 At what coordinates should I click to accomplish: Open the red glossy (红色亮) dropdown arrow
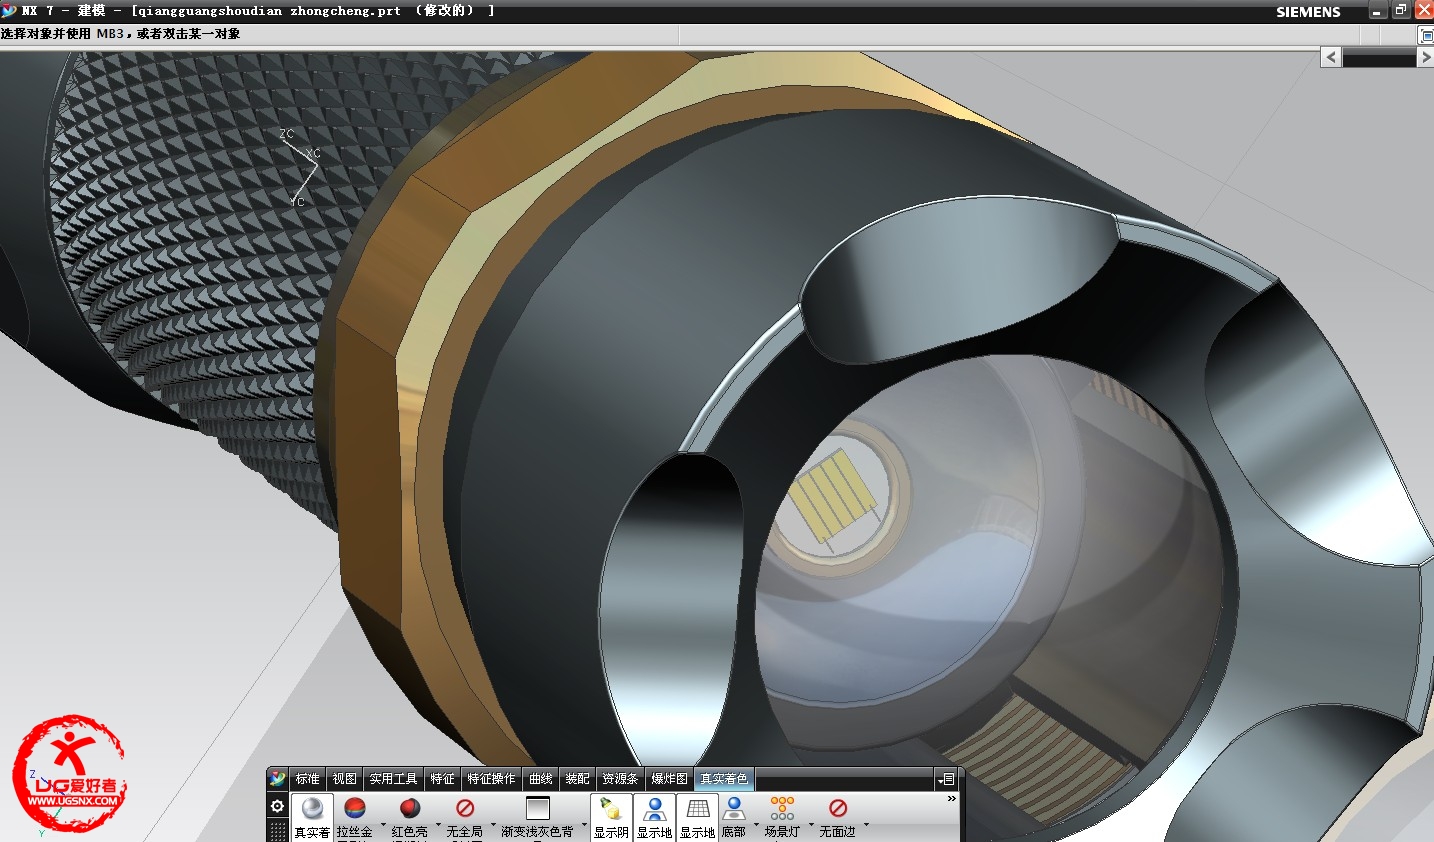coord(438,825)
